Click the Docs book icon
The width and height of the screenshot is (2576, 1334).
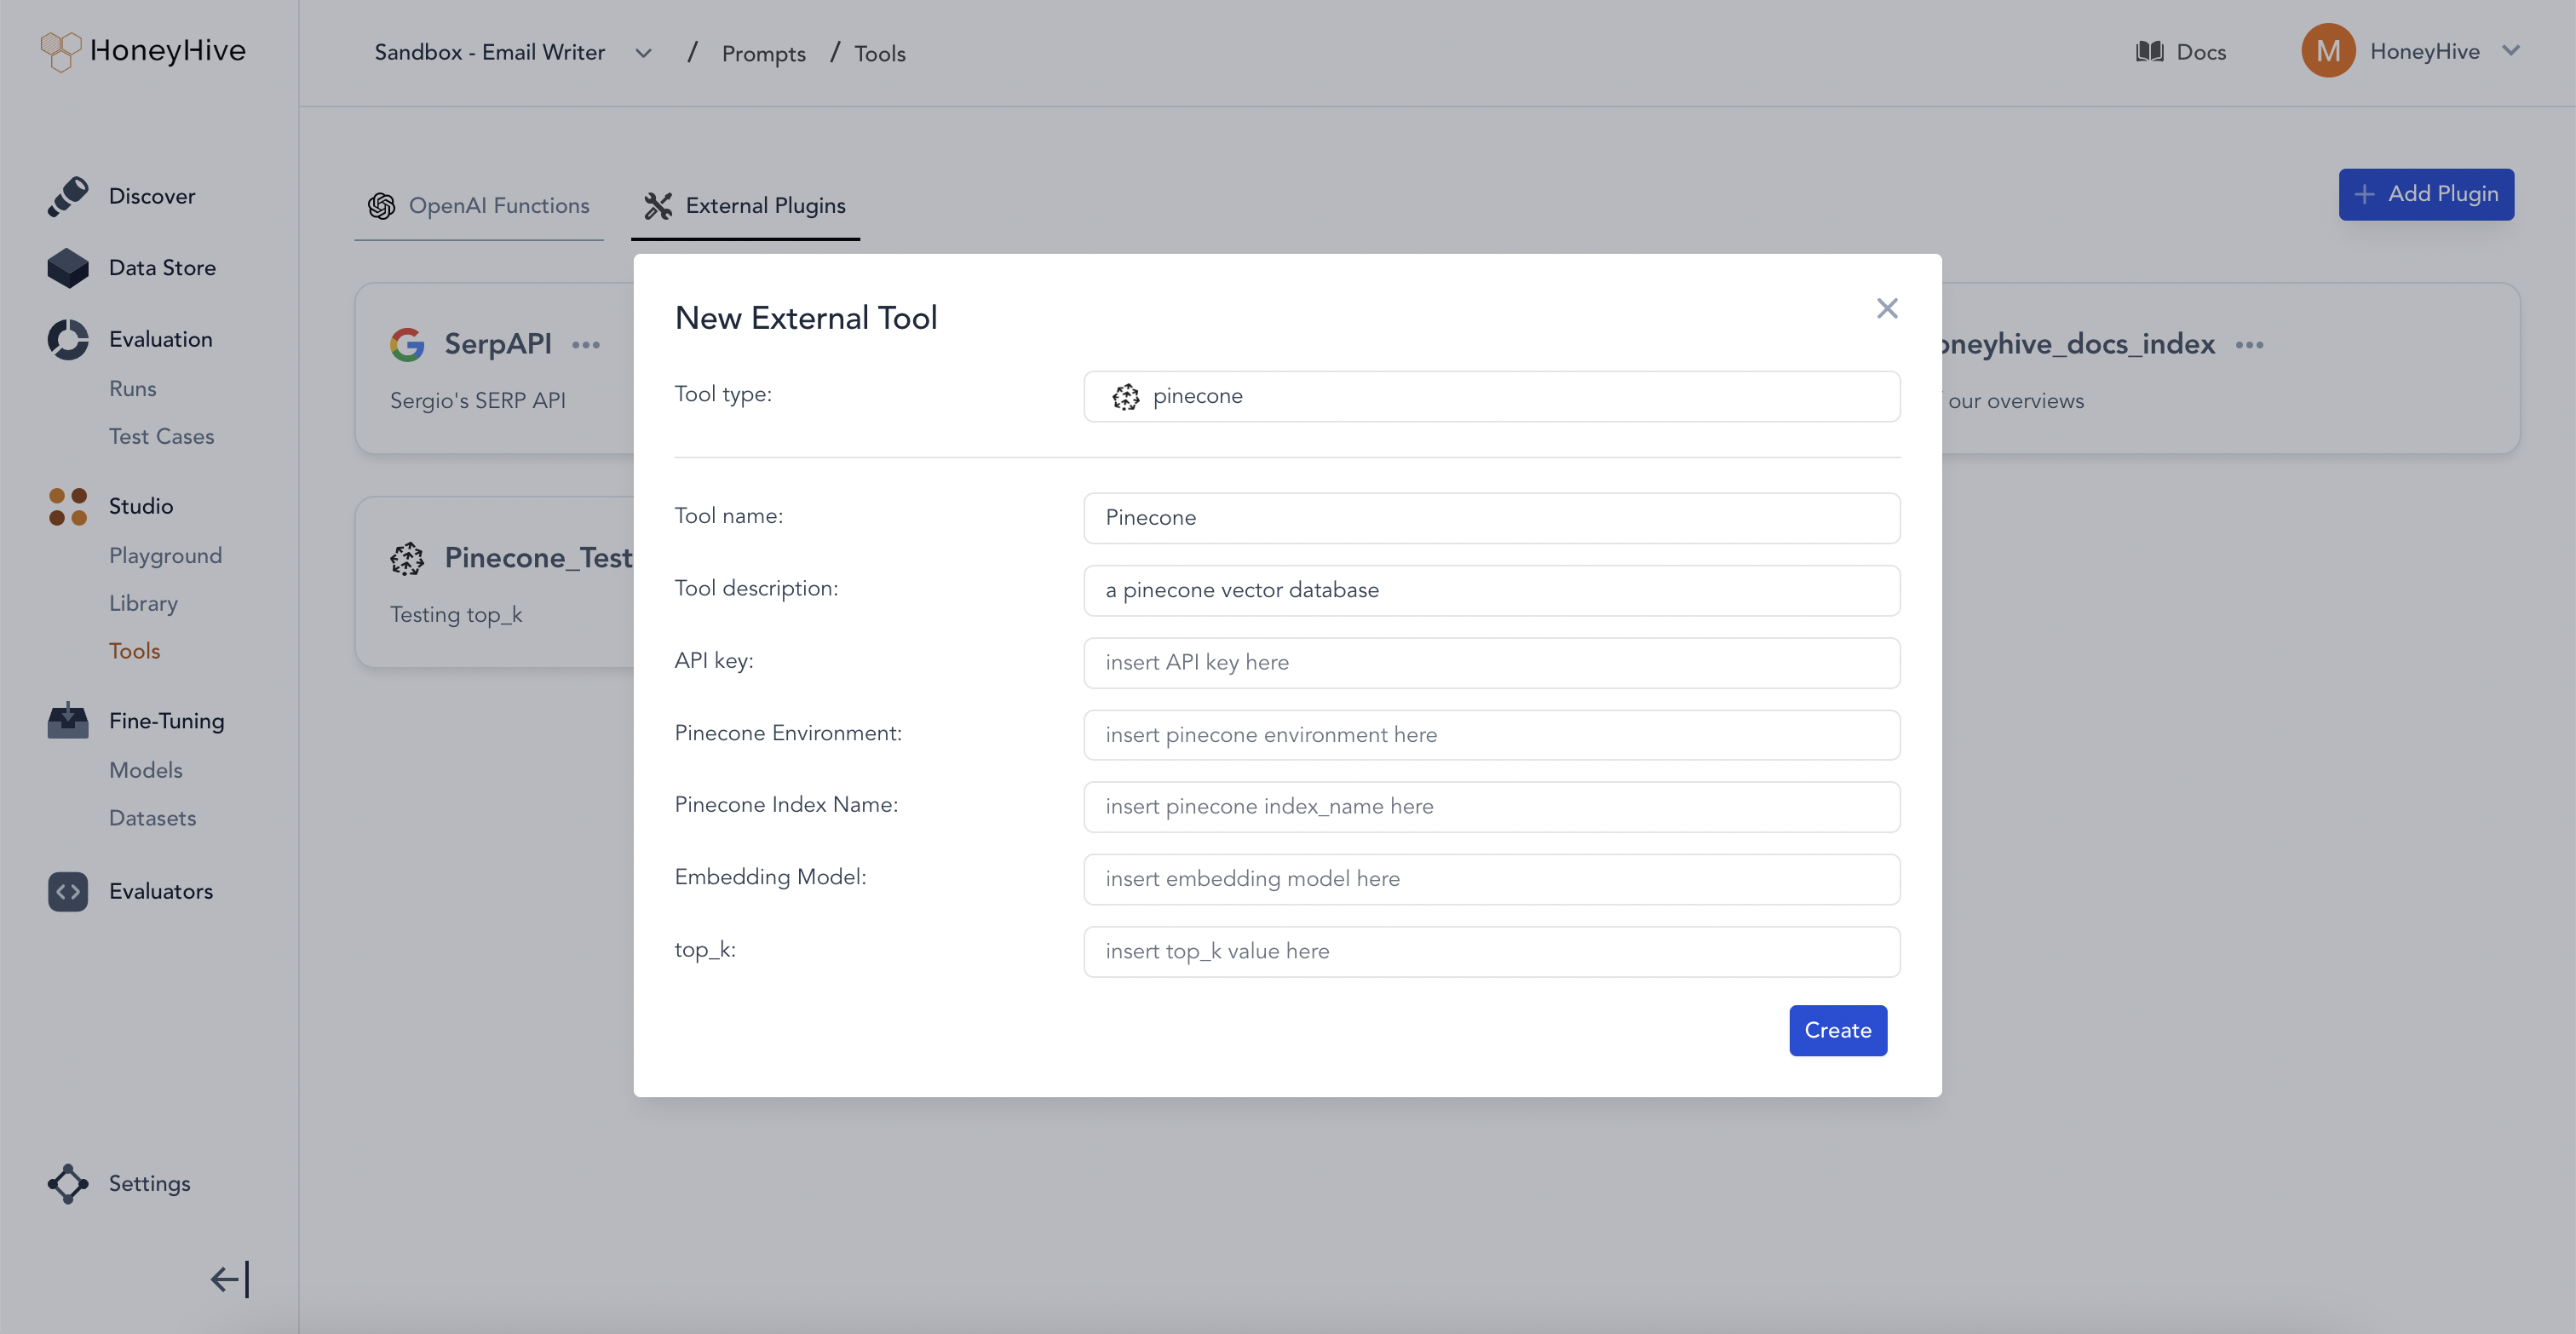pos(2149,52)
